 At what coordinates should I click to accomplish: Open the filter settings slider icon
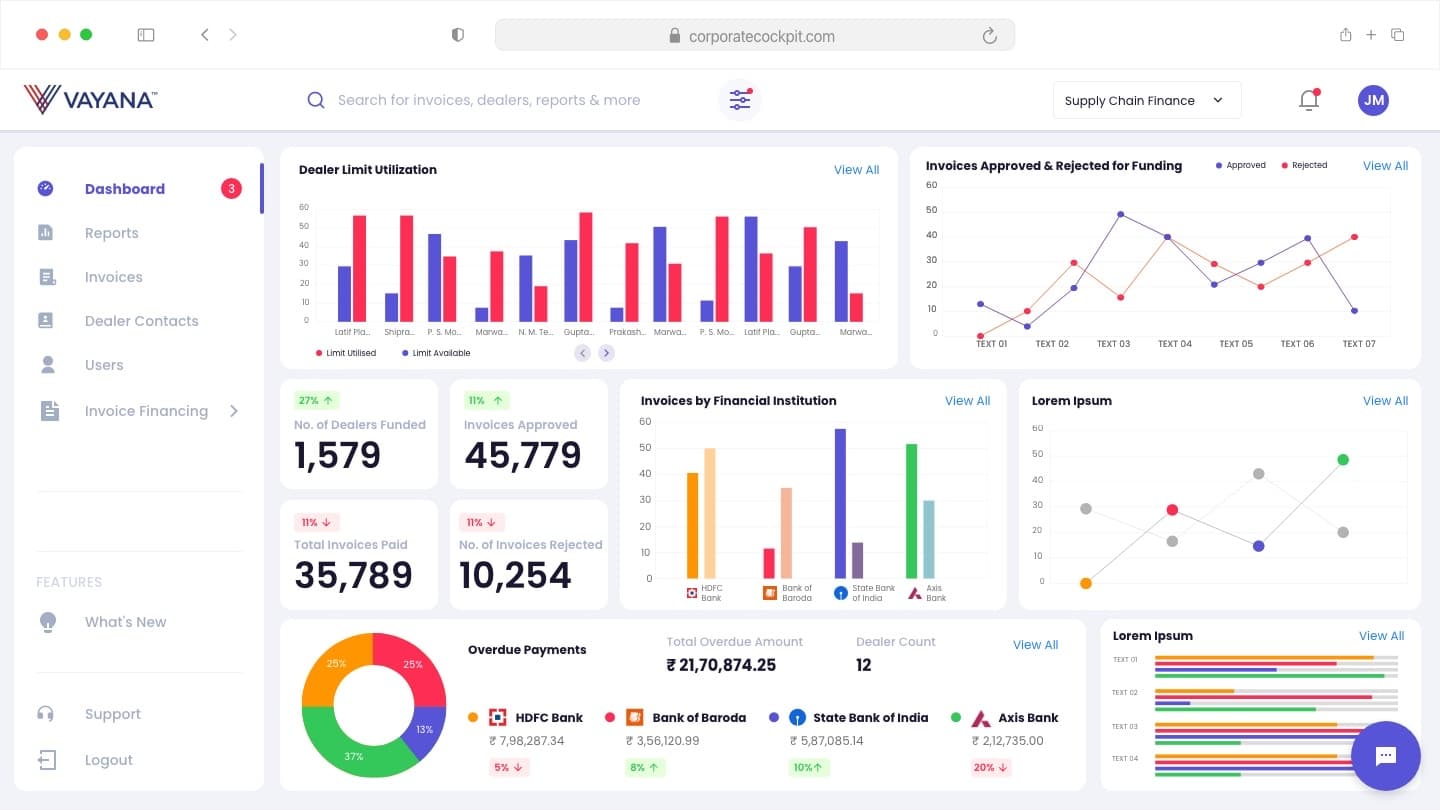[740, 100]
